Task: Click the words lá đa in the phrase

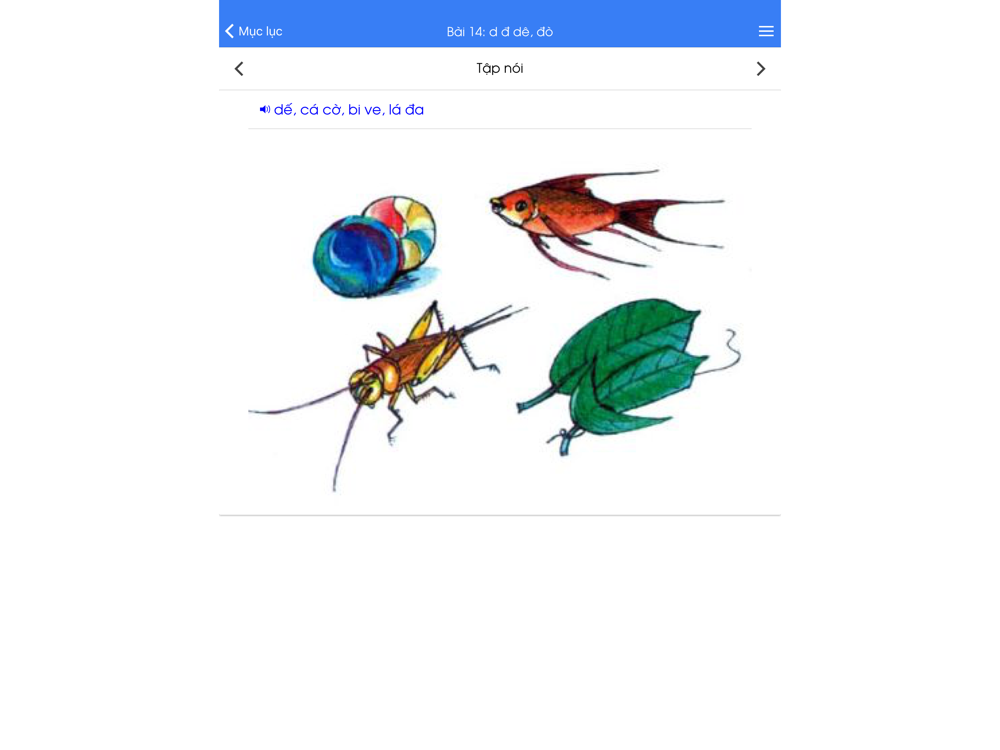Action: coord(406,110)
